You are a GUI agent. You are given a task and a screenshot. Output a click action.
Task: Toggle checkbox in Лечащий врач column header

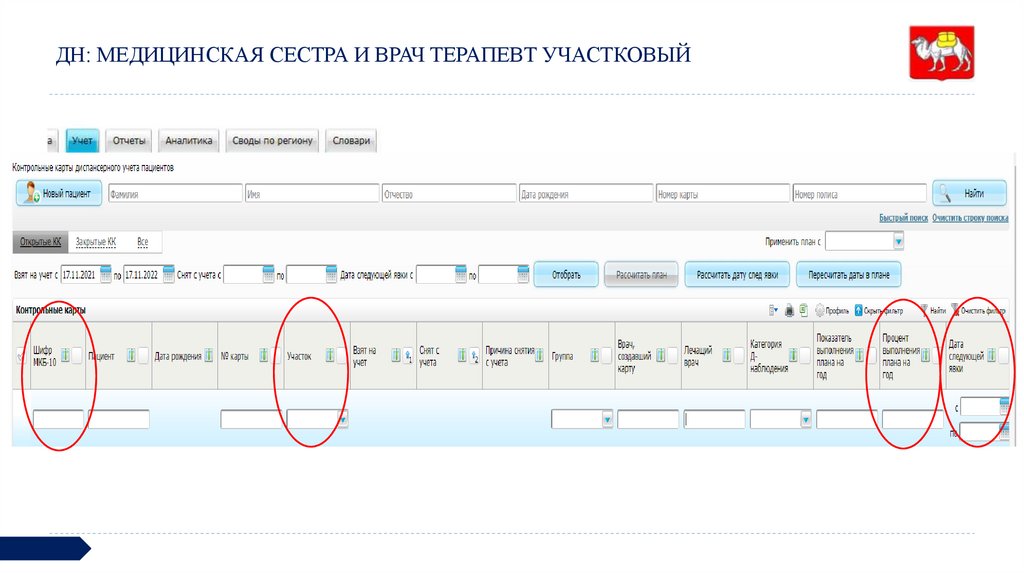tap(739, 355)
